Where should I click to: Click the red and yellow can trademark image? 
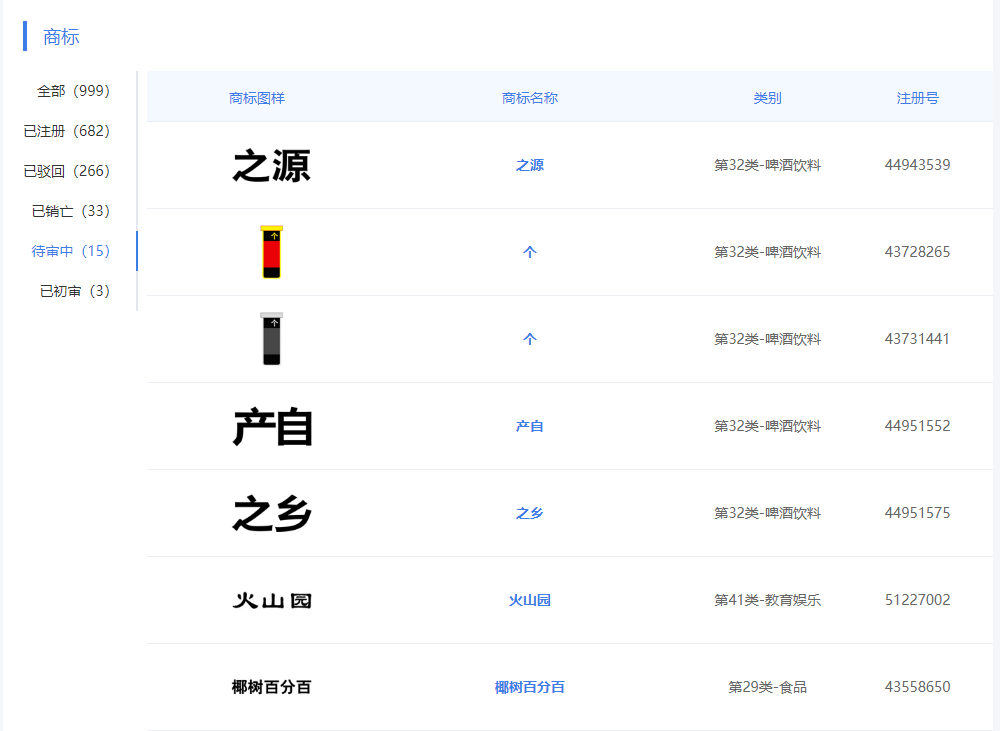tap(272, 252)
